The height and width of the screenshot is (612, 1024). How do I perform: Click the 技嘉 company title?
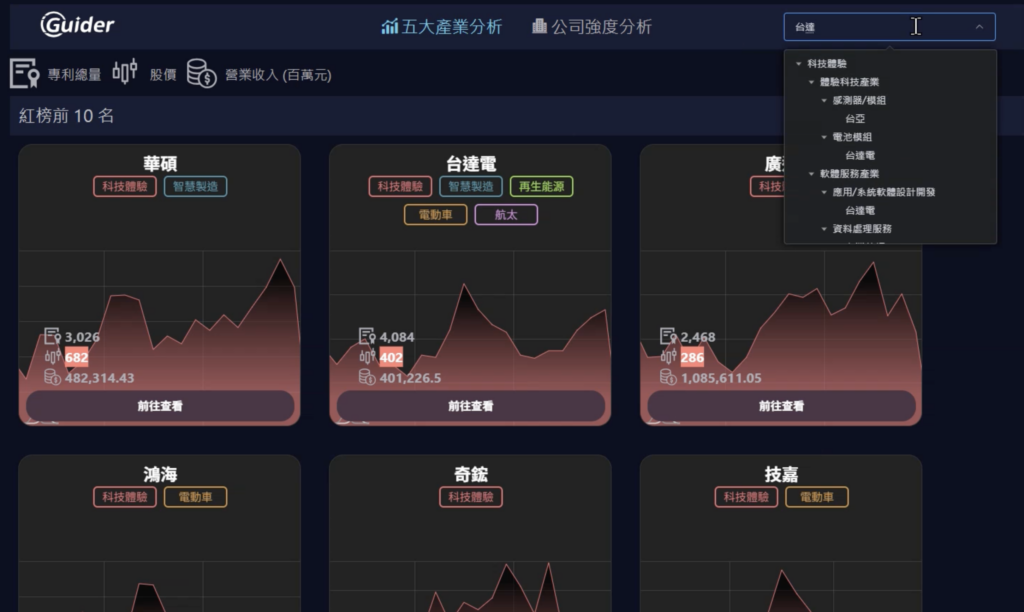781,474
